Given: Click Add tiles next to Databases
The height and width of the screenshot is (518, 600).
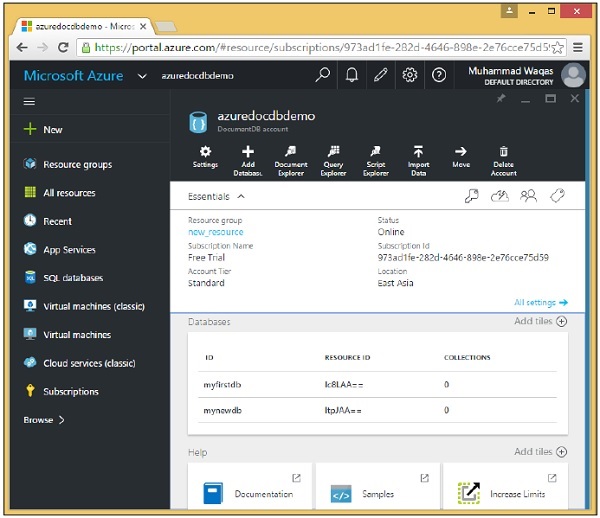Looking at the screenshot, I should tap(540, 322).
